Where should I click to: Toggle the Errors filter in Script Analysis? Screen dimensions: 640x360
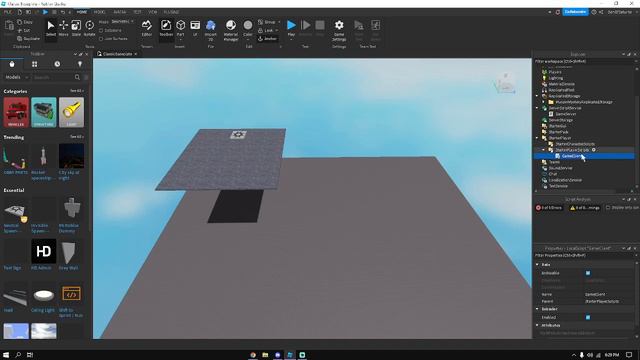pyautogui.click(x=549, y=208)
